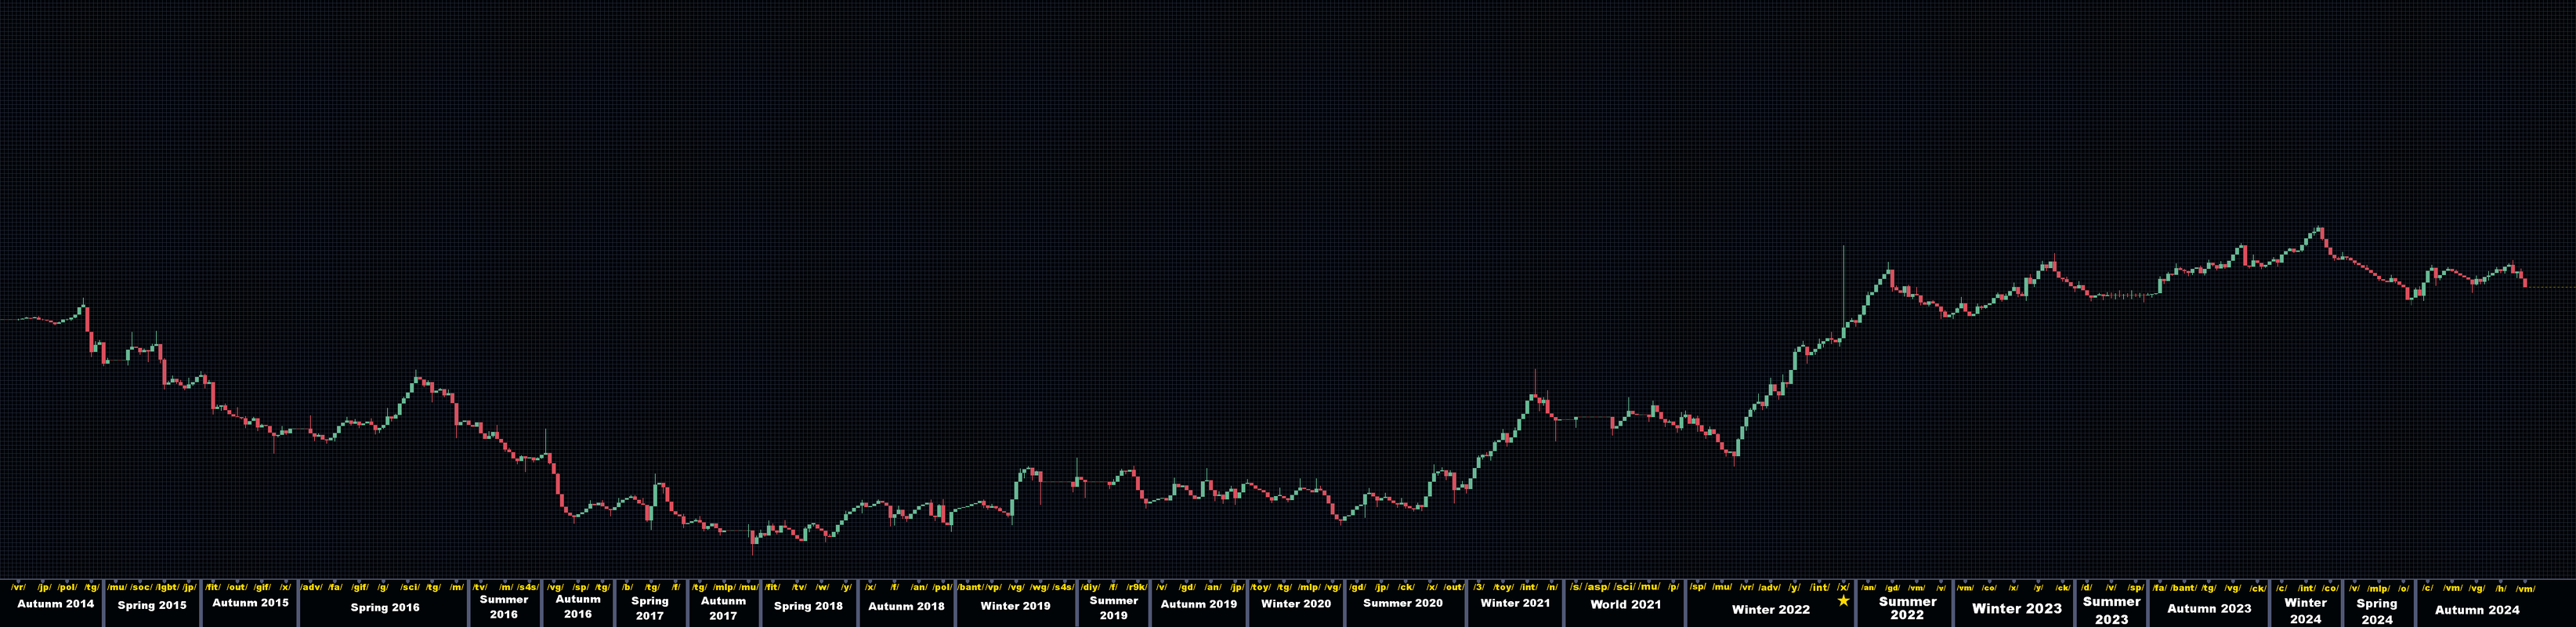Image resolution: width=2576 pixels, height=627 pixels.
Task: Click the /fa/ marker in Autumn 2023
Action: pyautogui.click(x=2160, y=588)
